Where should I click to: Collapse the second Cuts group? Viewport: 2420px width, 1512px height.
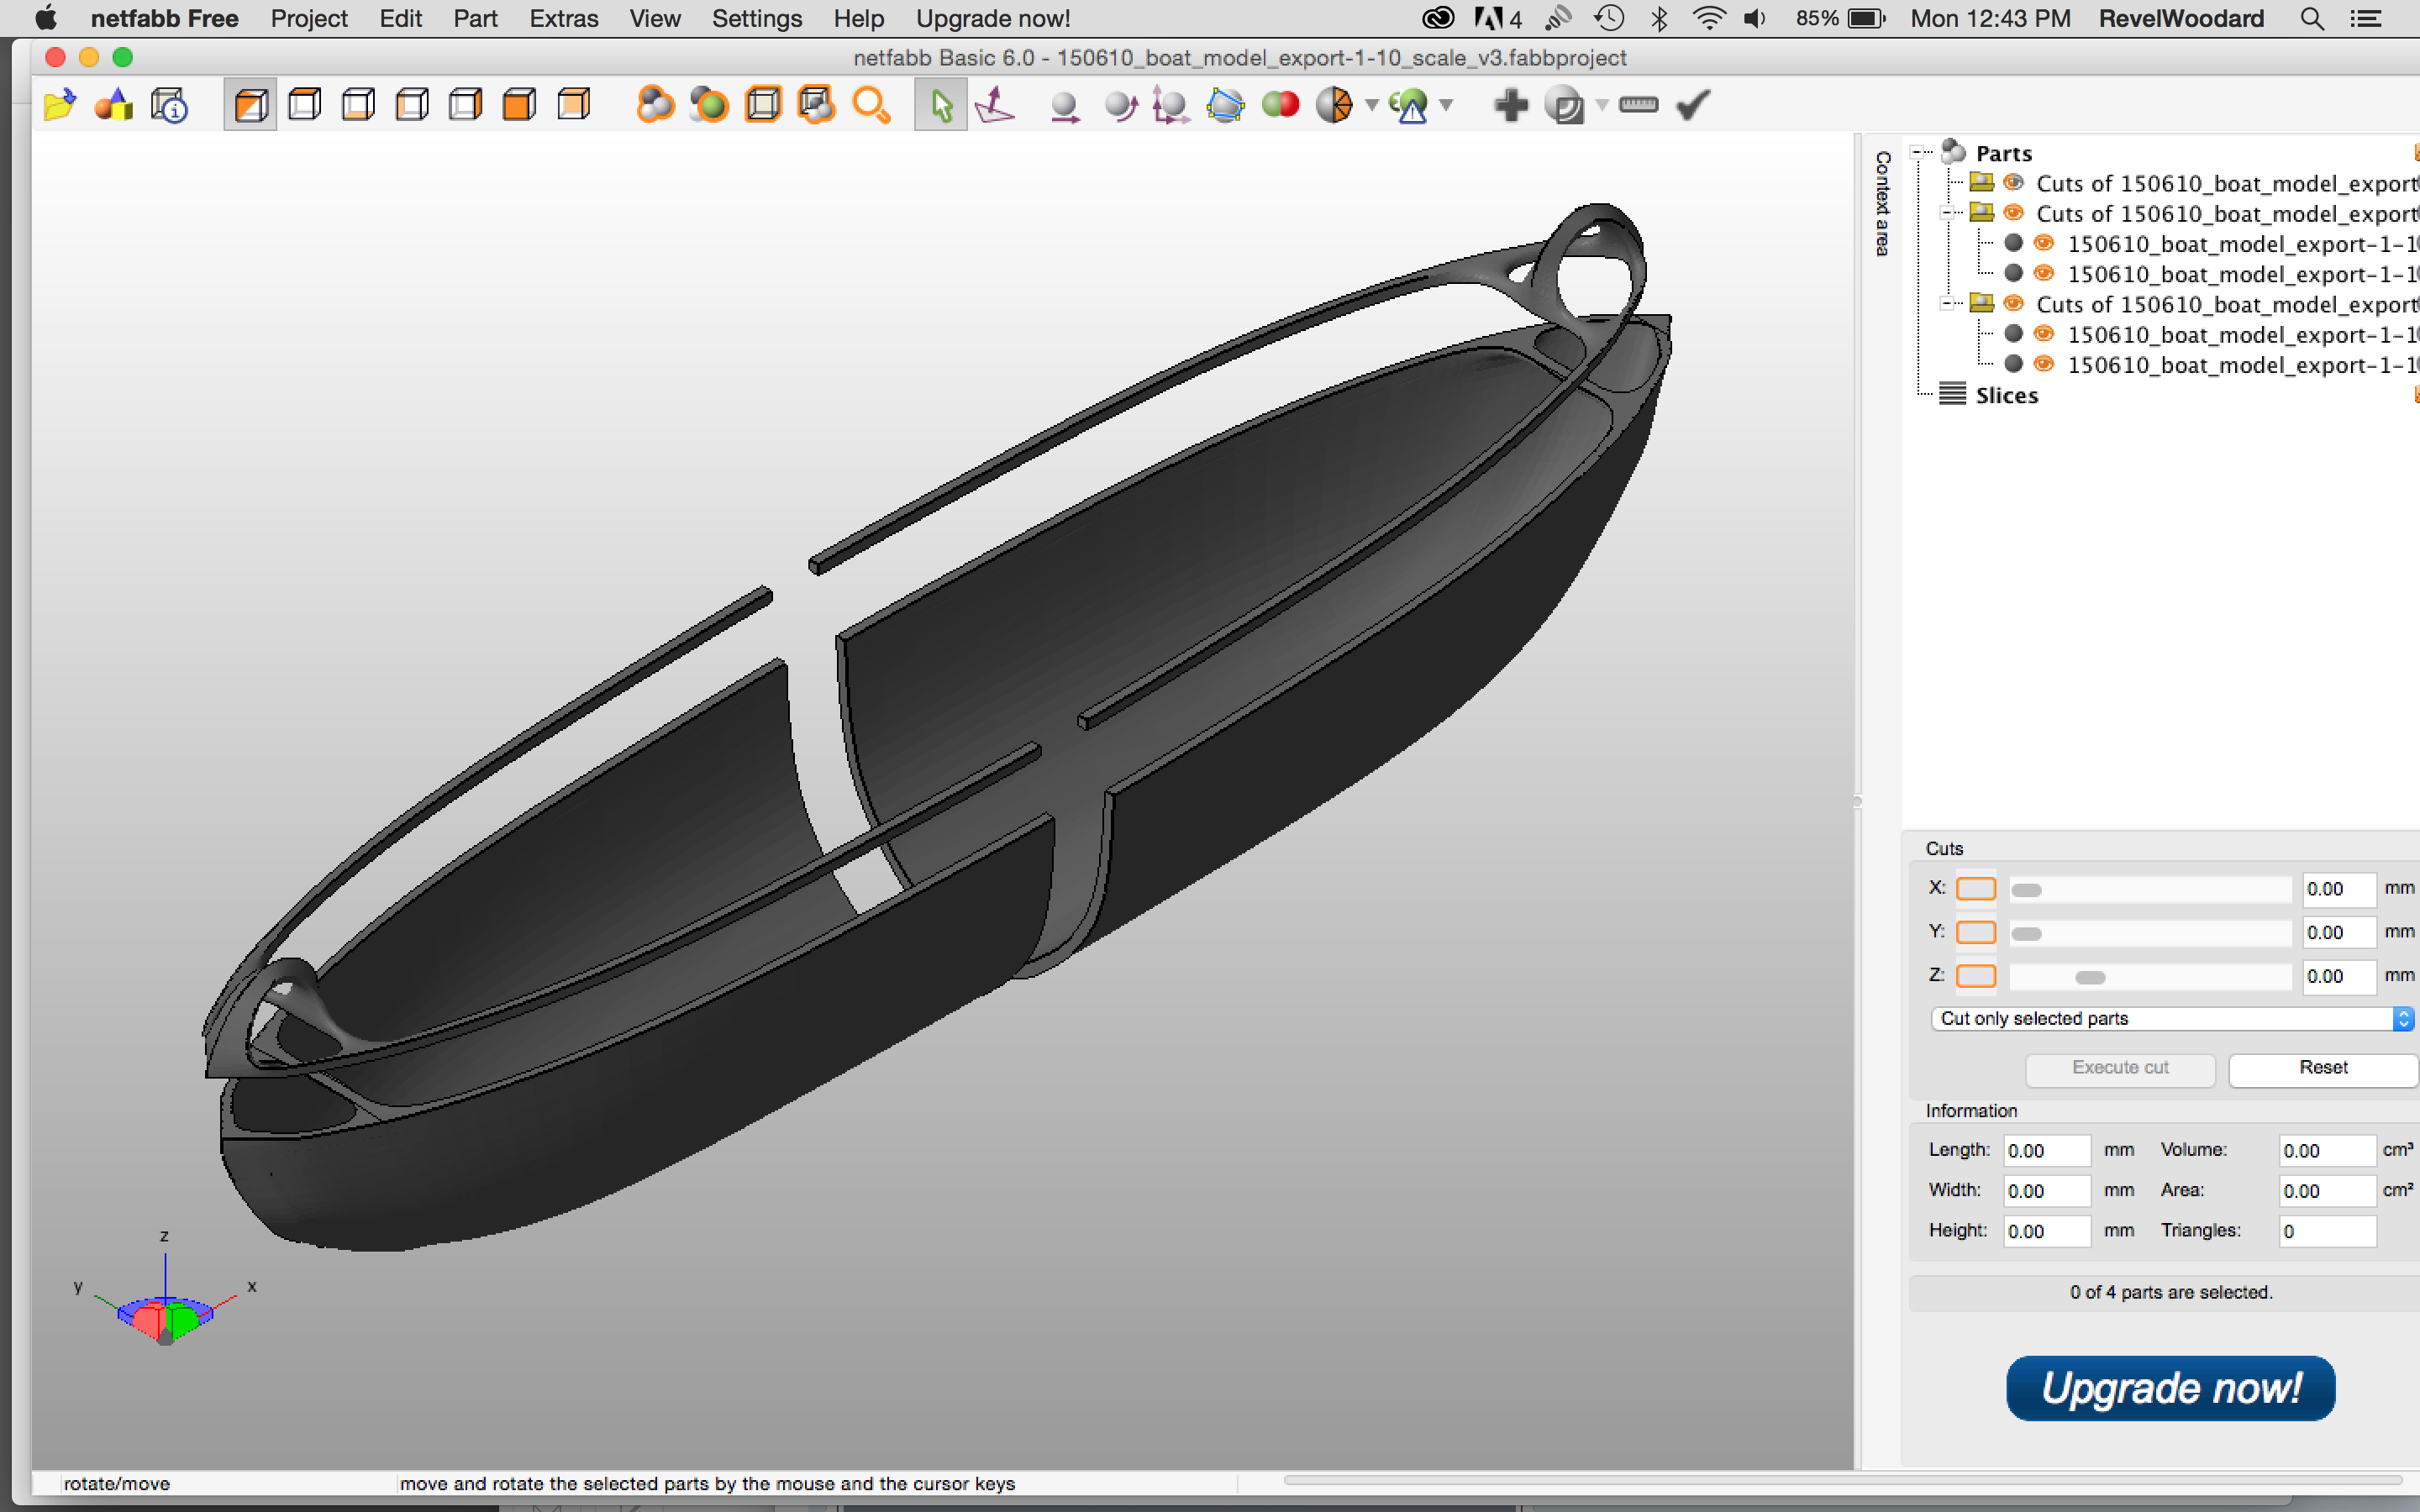pyautogui.click(x=1947, y=213)
